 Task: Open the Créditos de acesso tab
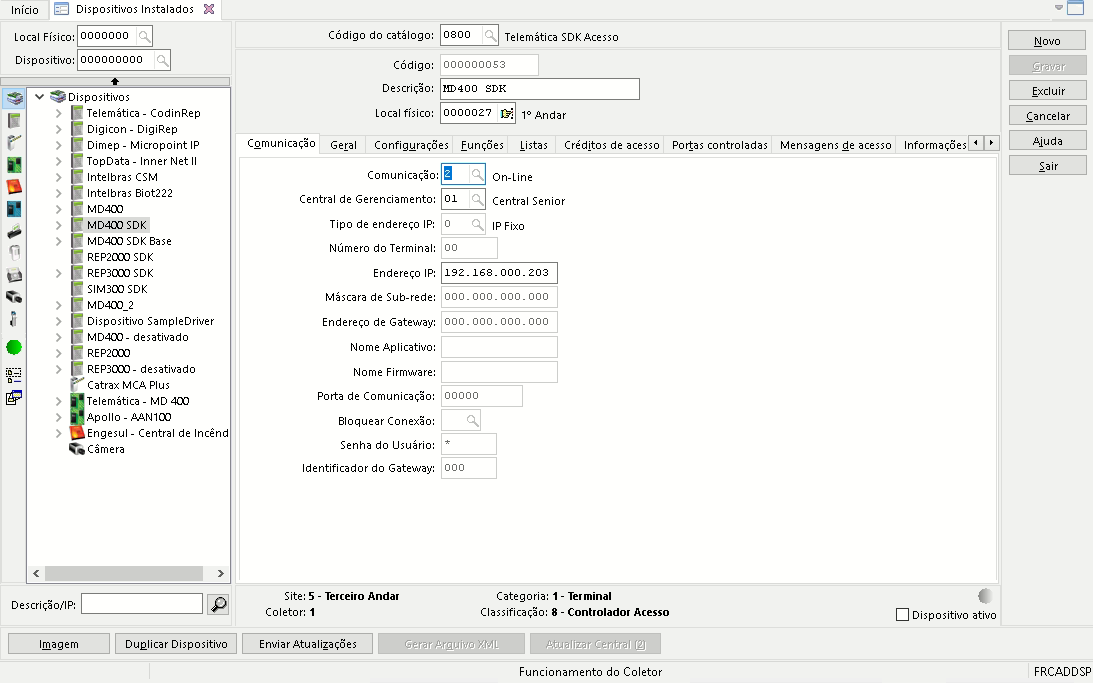pyautogui.click(x=611, y=145)
